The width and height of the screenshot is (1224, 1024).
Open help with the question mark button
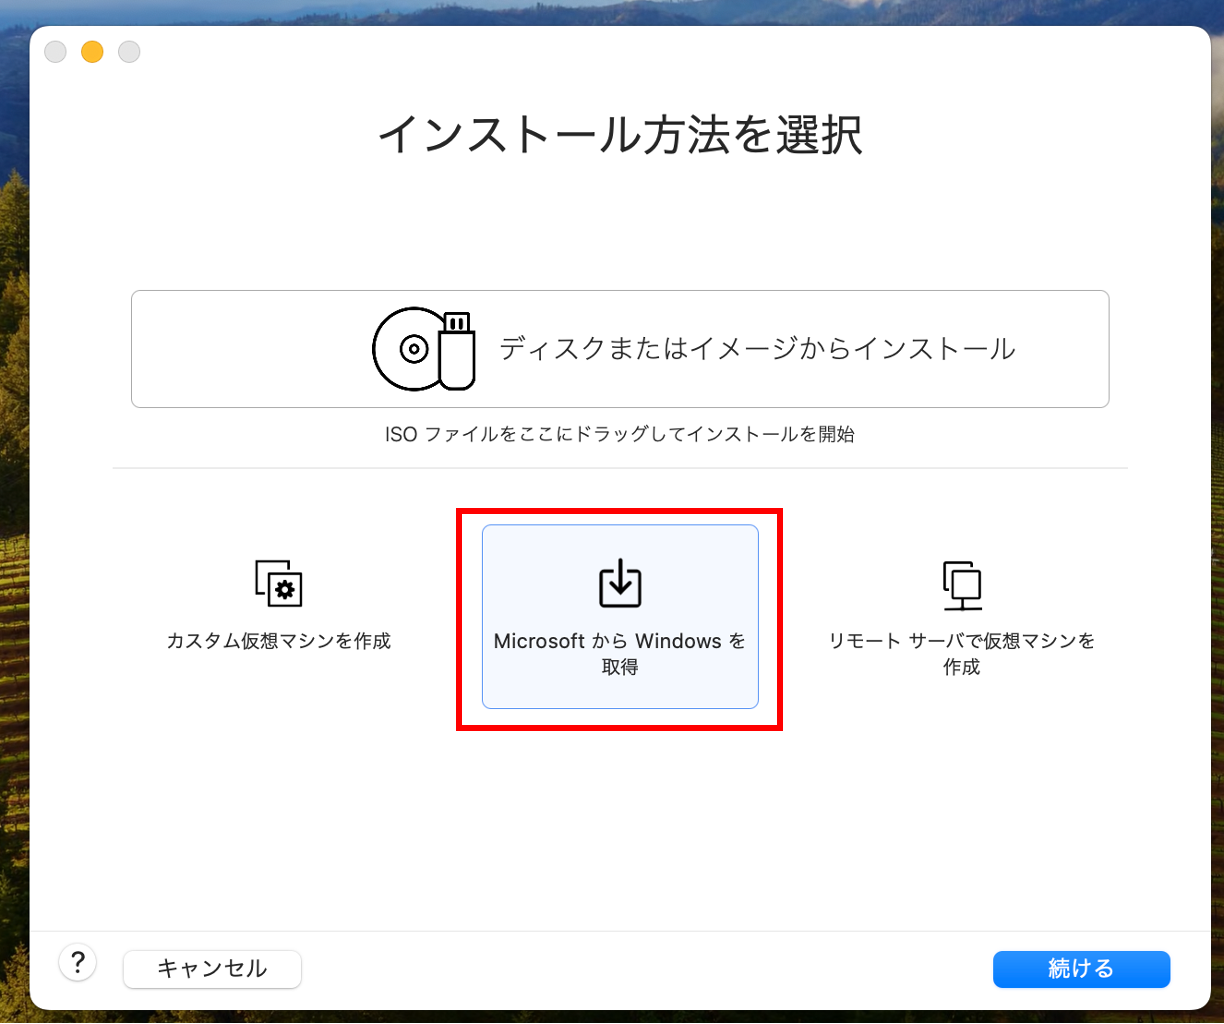[x=78, y=963]
